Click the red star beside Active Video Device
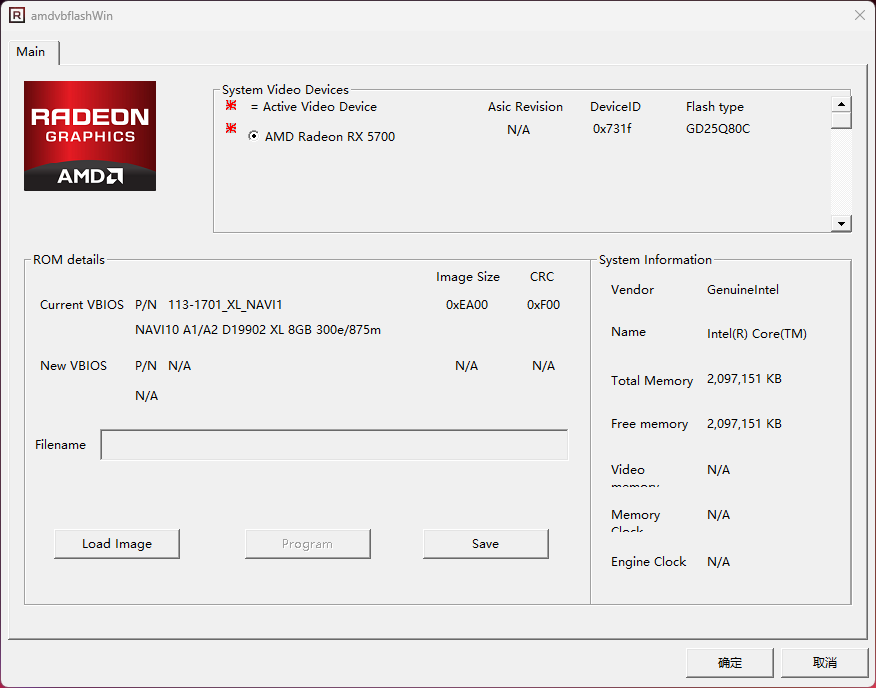 point(231,106)
